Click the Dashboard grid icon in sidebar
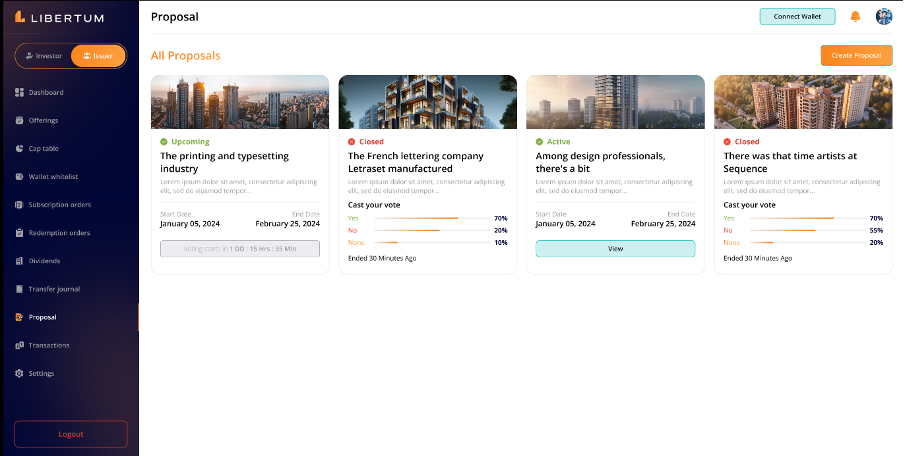 point(19,93)
